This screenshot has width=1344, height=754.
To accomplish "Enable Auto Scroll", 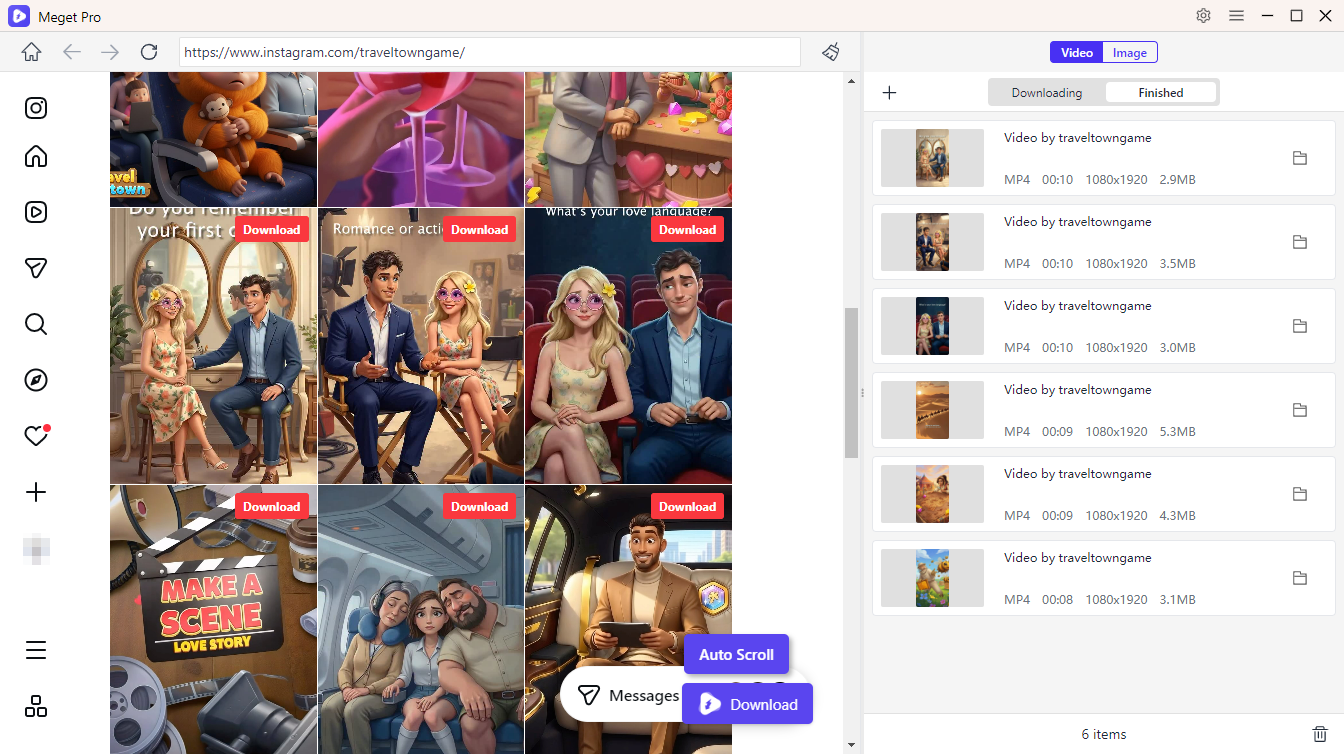I will [736, 653].
